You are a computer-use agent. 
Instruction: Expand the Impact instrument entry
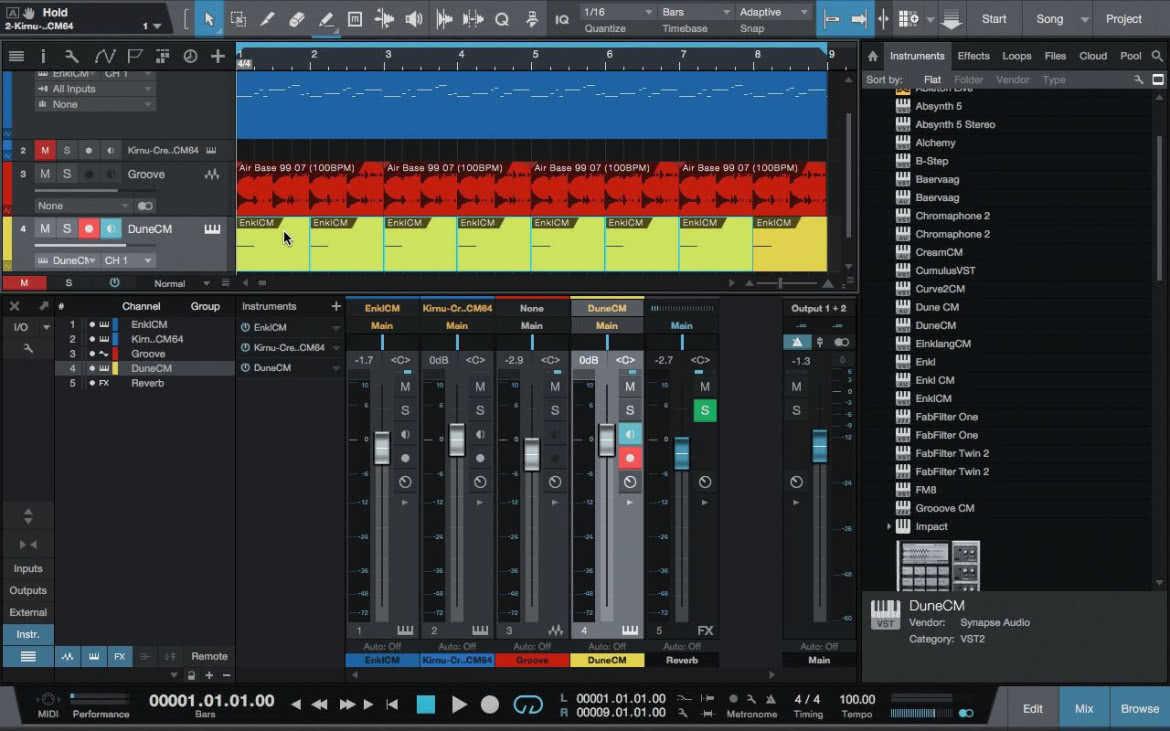pyautogui.click(x=888, y=527)
